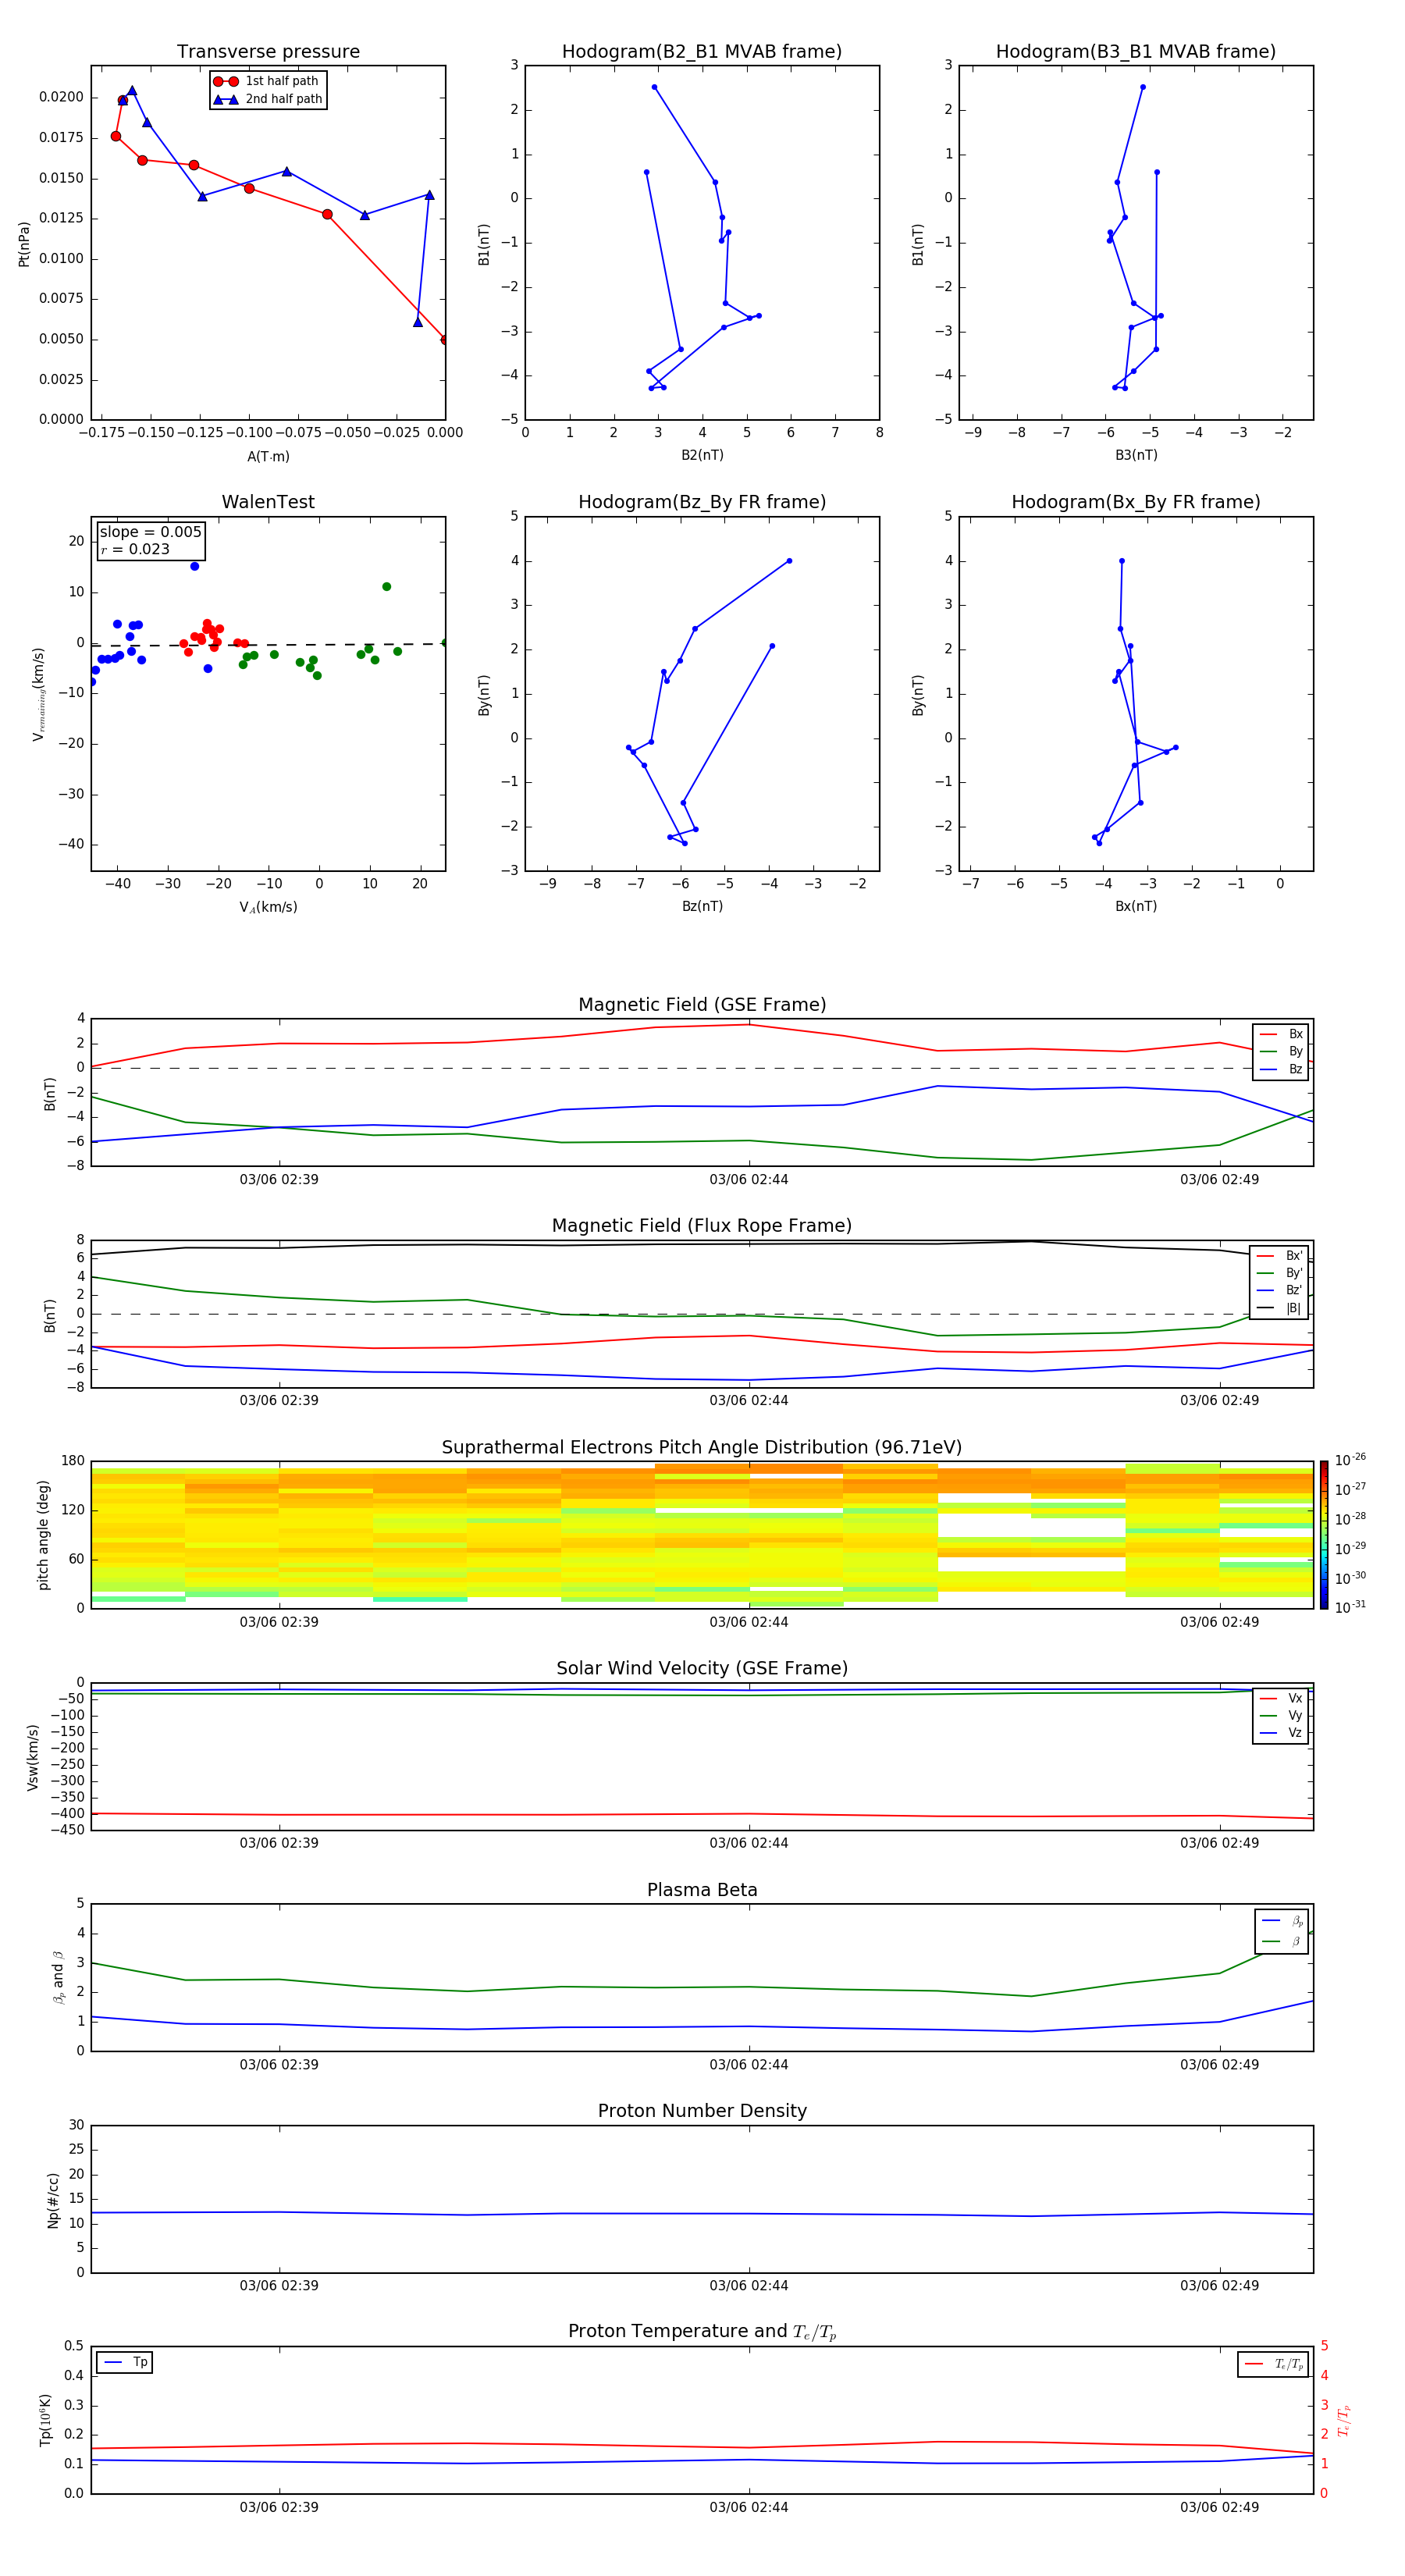Select the 'Te/Tp' legend entry
Screen dimensions: 1405x2576
click(x=1275, y=2364)
